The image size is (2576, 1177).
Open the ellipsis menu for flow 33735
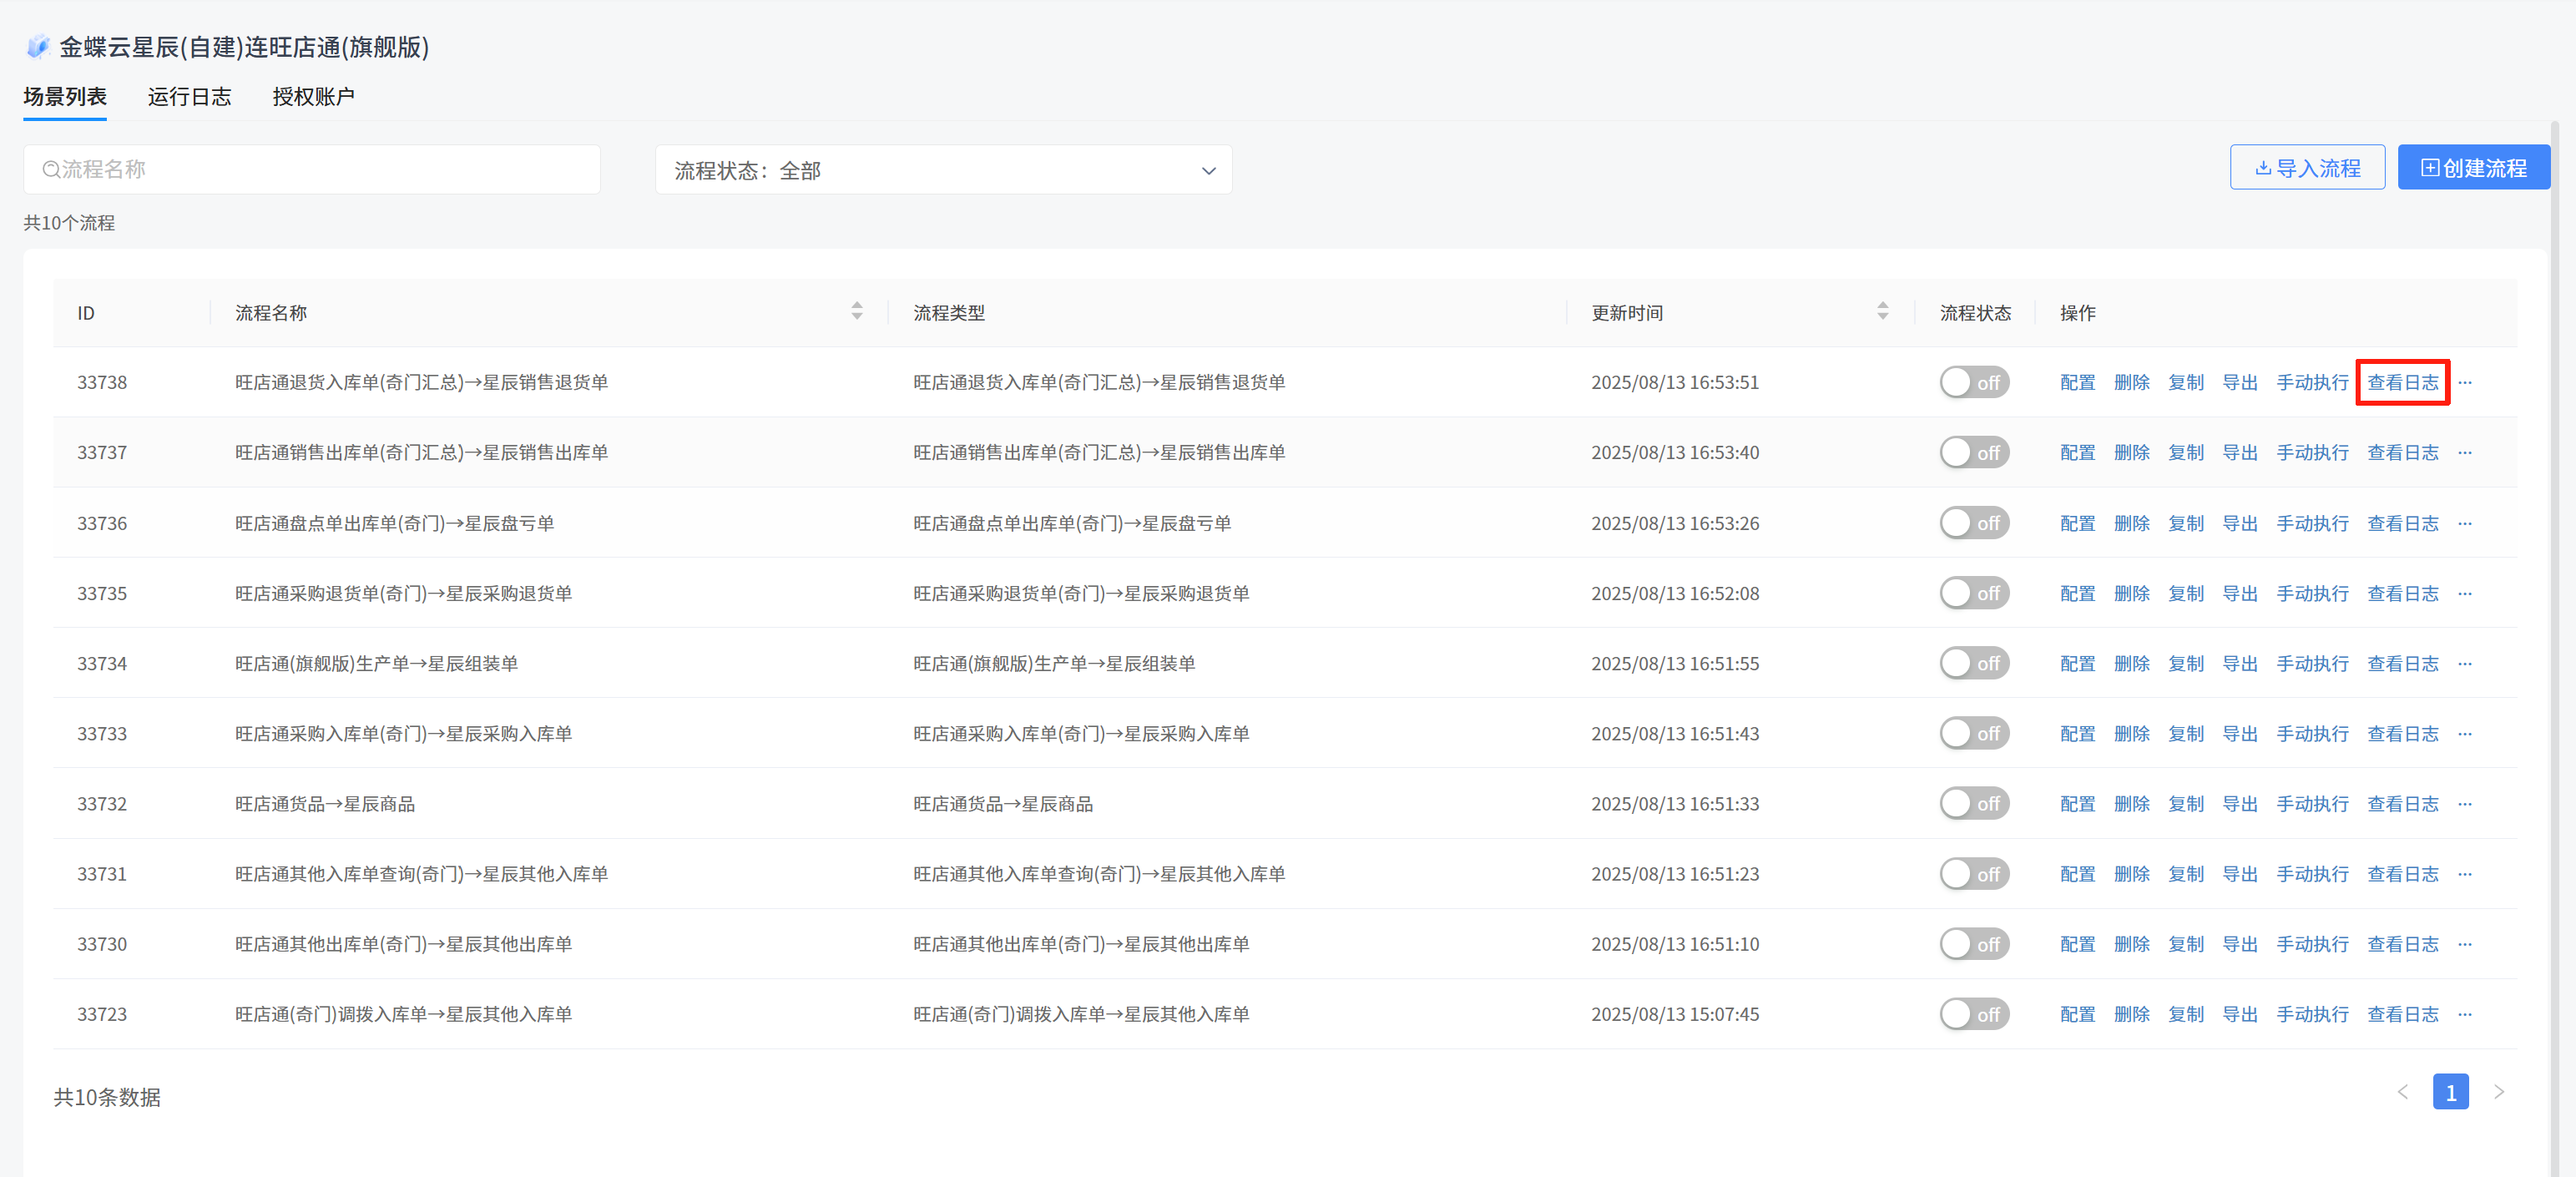(x=2464, y=593)
